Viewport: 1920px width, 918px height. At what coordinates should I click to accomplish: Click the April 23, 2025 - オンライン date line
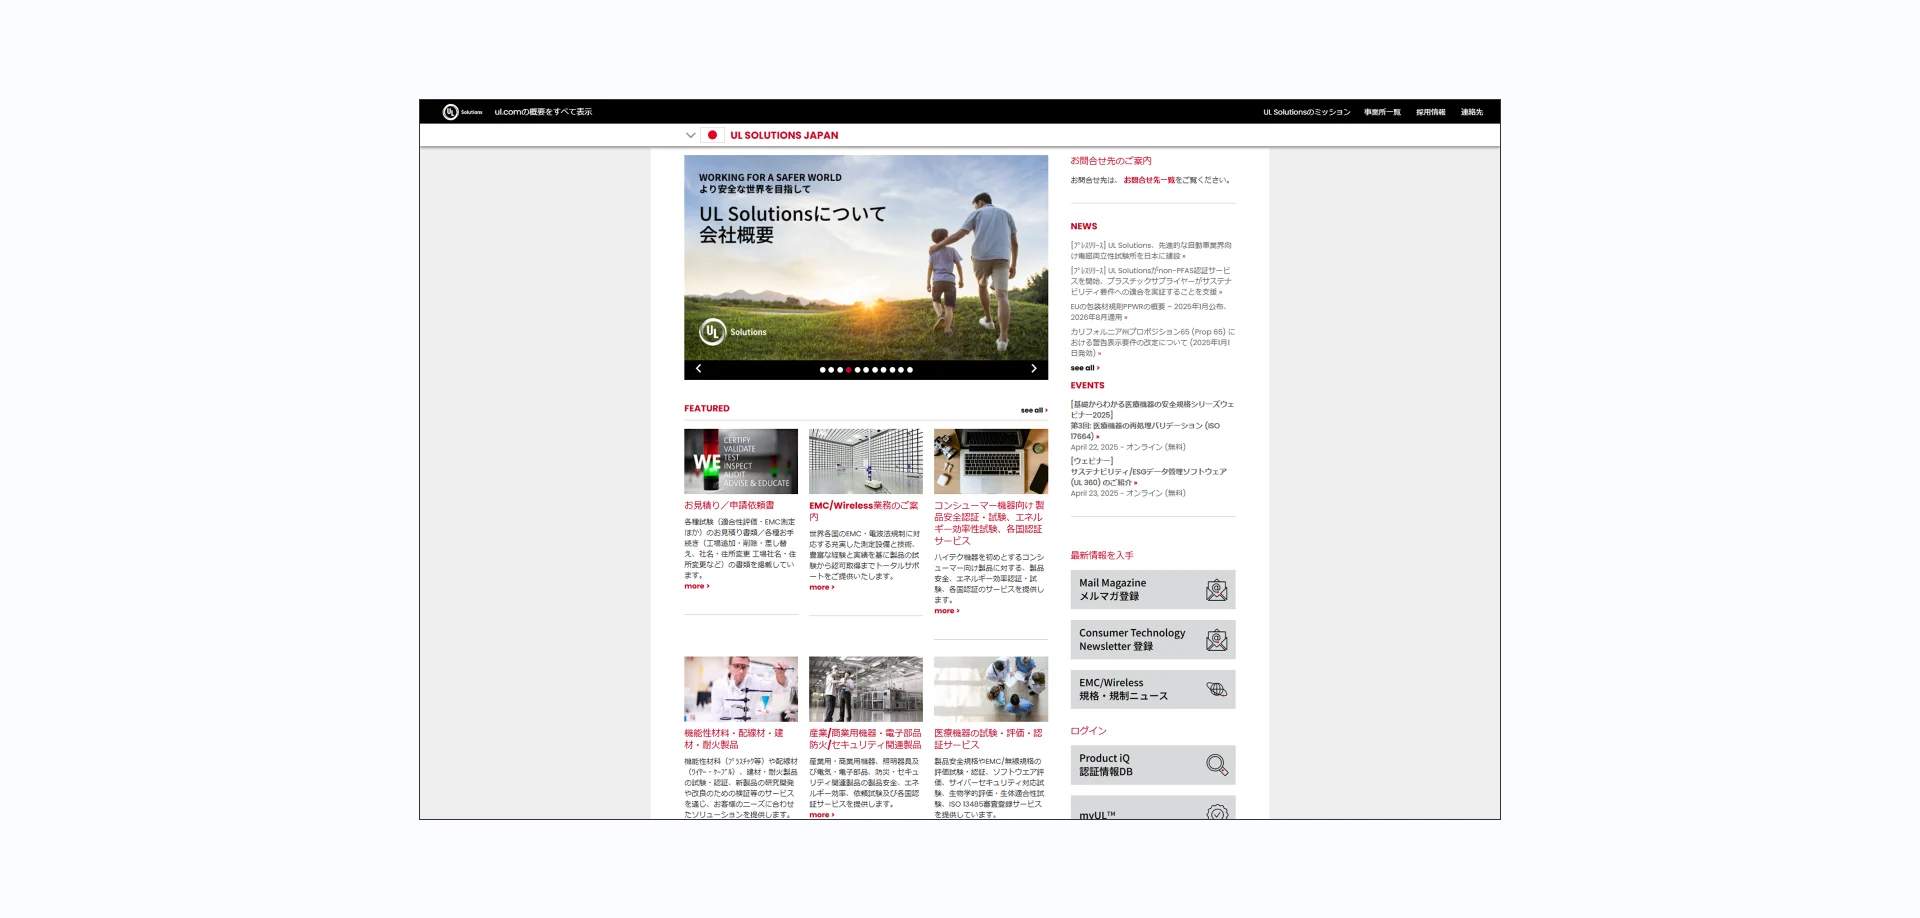coord(1128,493)
